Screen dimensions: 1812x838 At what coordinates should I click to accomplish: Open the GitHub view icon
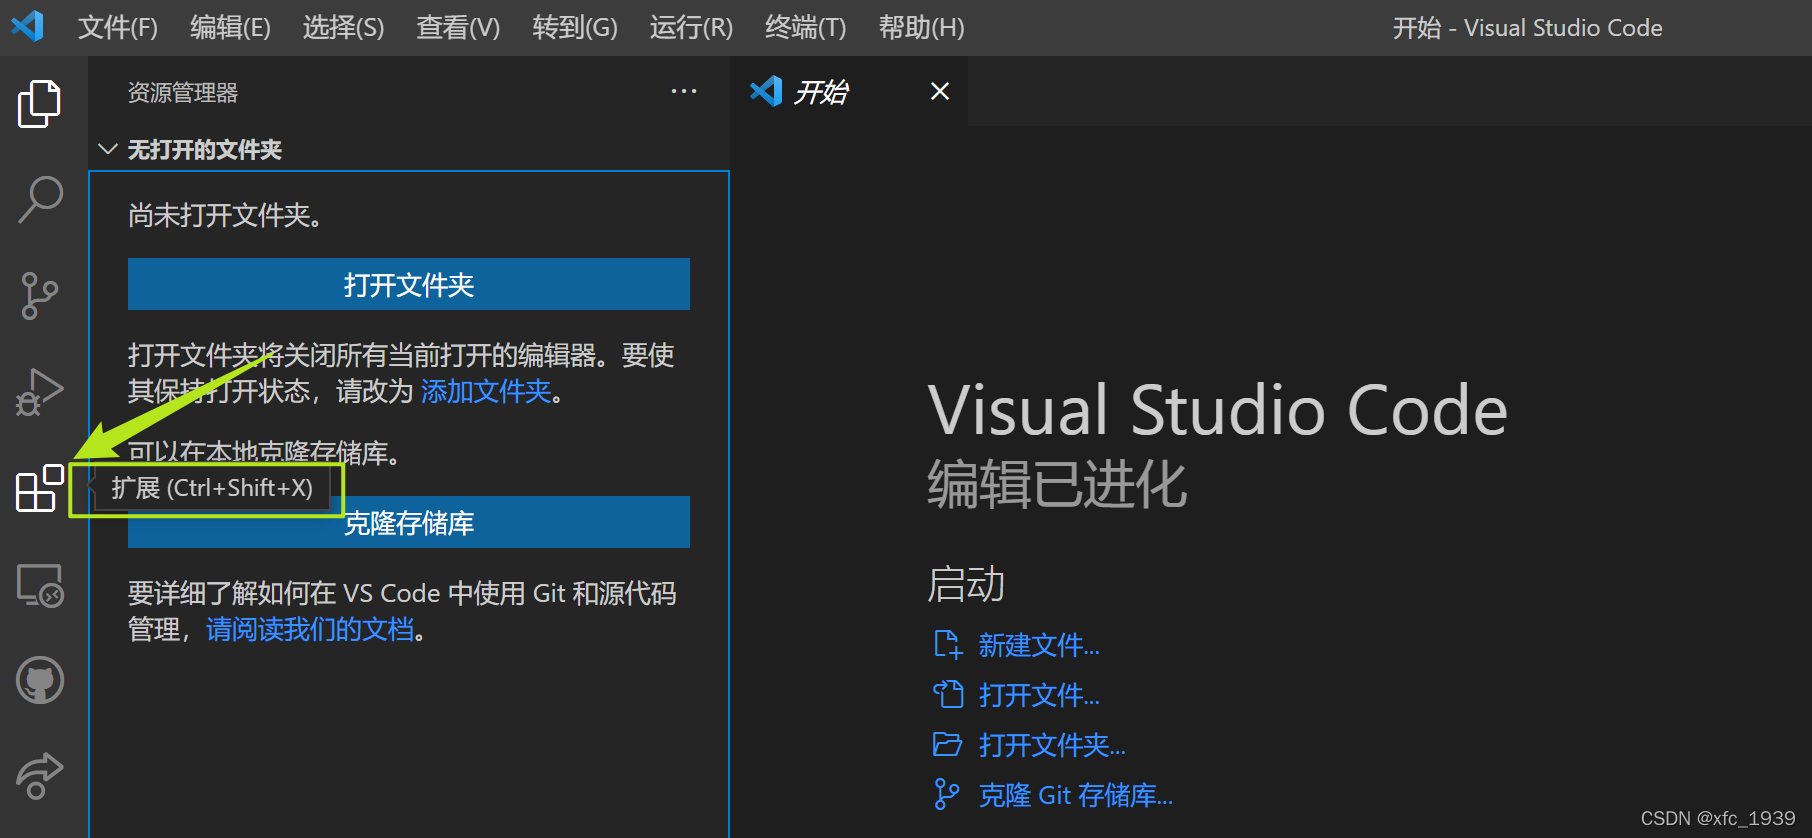(x=40, y=680)
